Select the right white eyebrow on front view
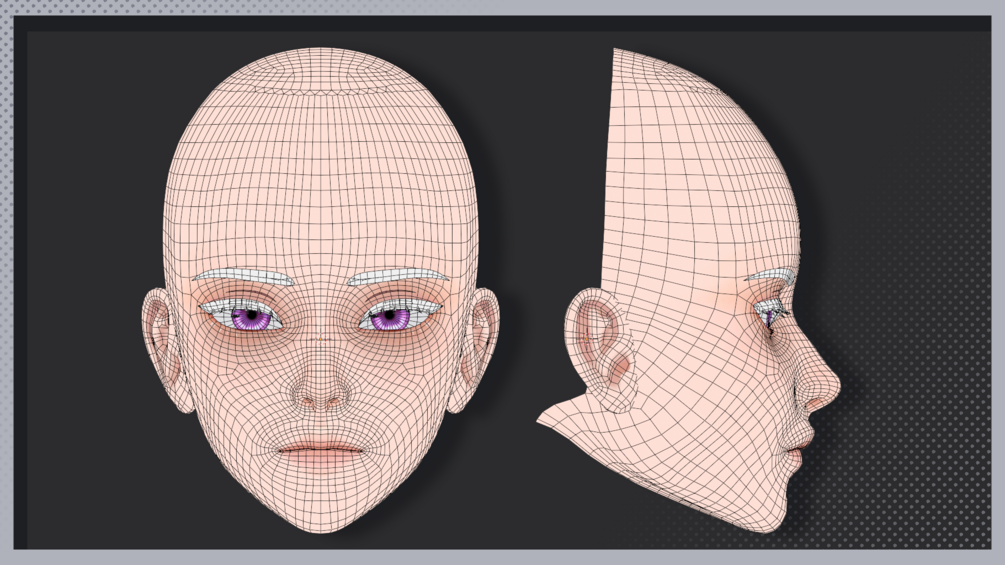The height and width of the screenshot is (565, 1005). pos(397,277)
